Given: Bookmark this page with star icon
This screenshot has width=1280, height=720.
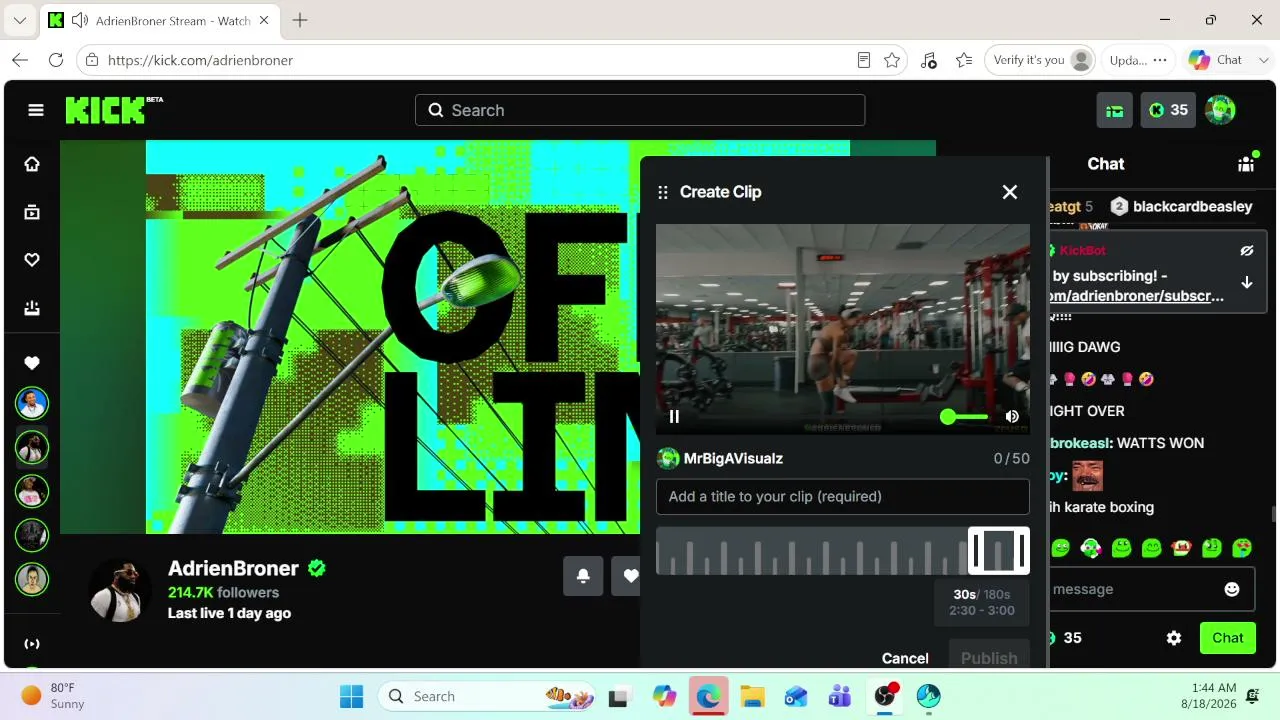Looking at the screenshot, I should coord(892,60).
